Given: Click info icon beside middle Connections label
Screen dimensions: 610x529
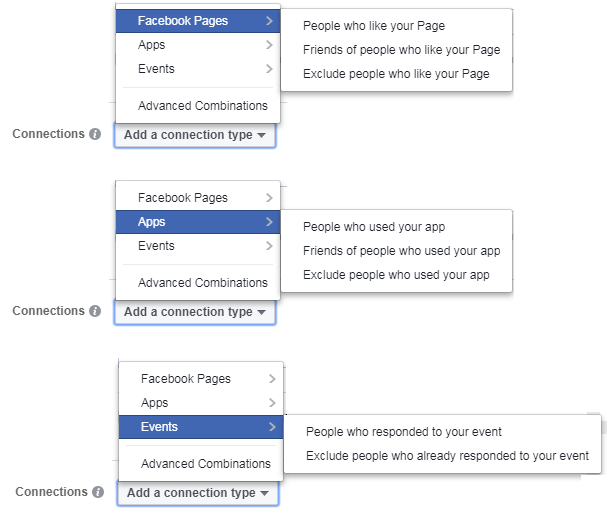Looking at the screenshot, I should tap(95, 311).
